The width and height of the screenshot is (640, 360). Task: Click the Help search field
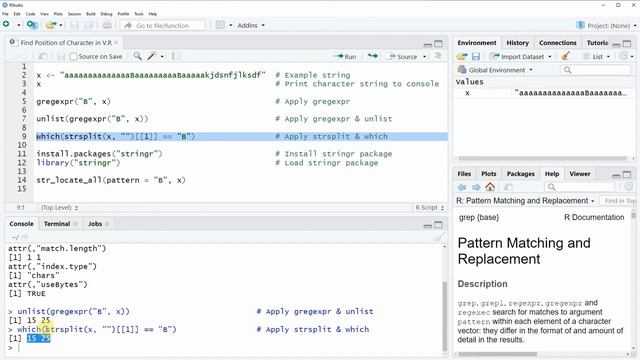pyautogui.click(x=580, y=187)
